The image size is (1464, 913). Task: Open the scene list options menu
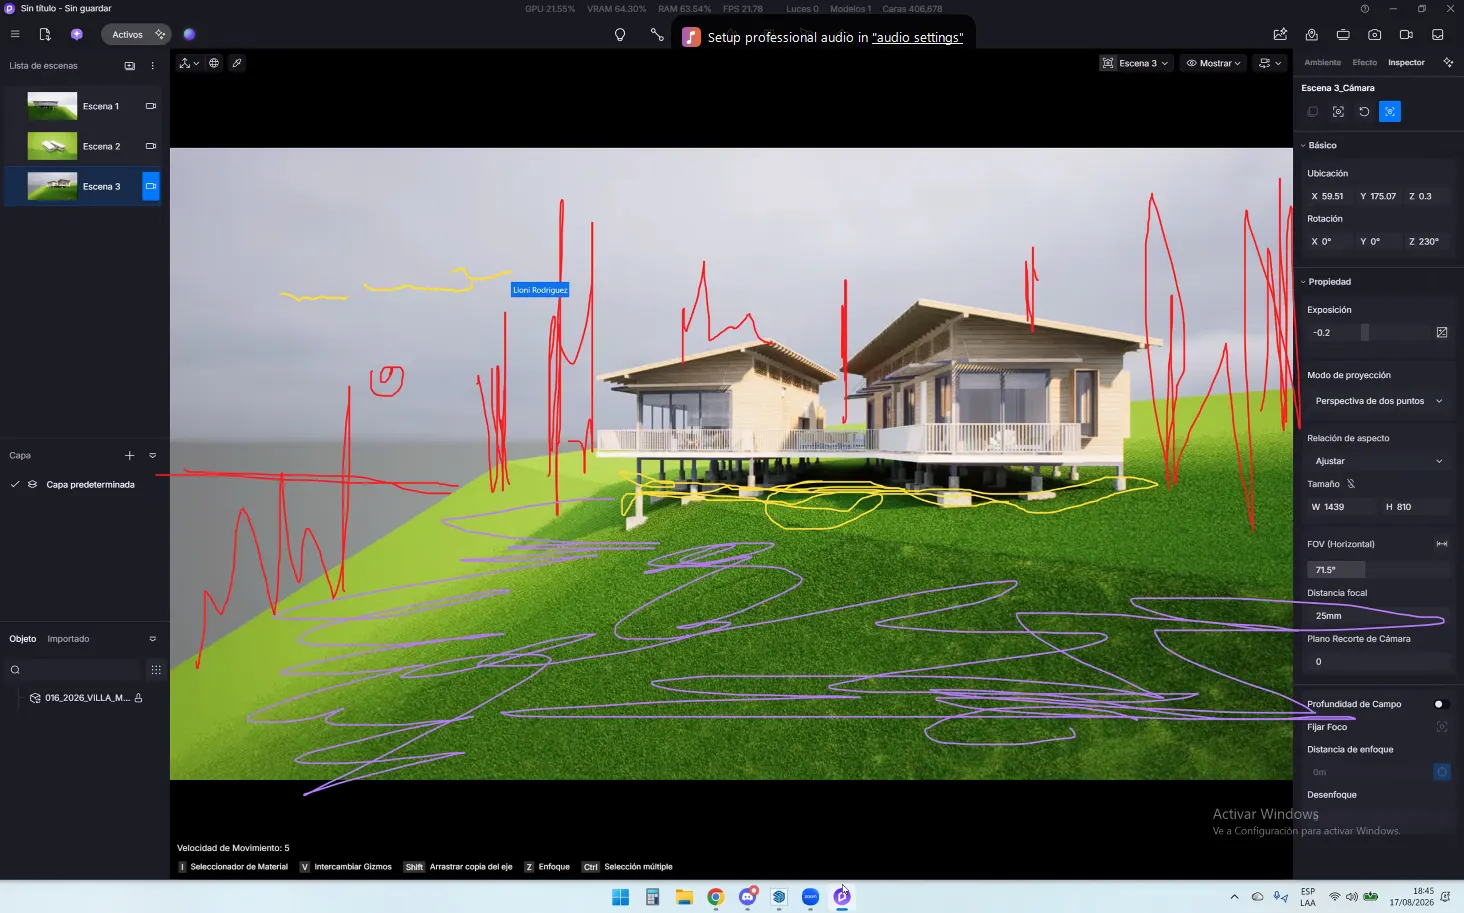(153, 66)
